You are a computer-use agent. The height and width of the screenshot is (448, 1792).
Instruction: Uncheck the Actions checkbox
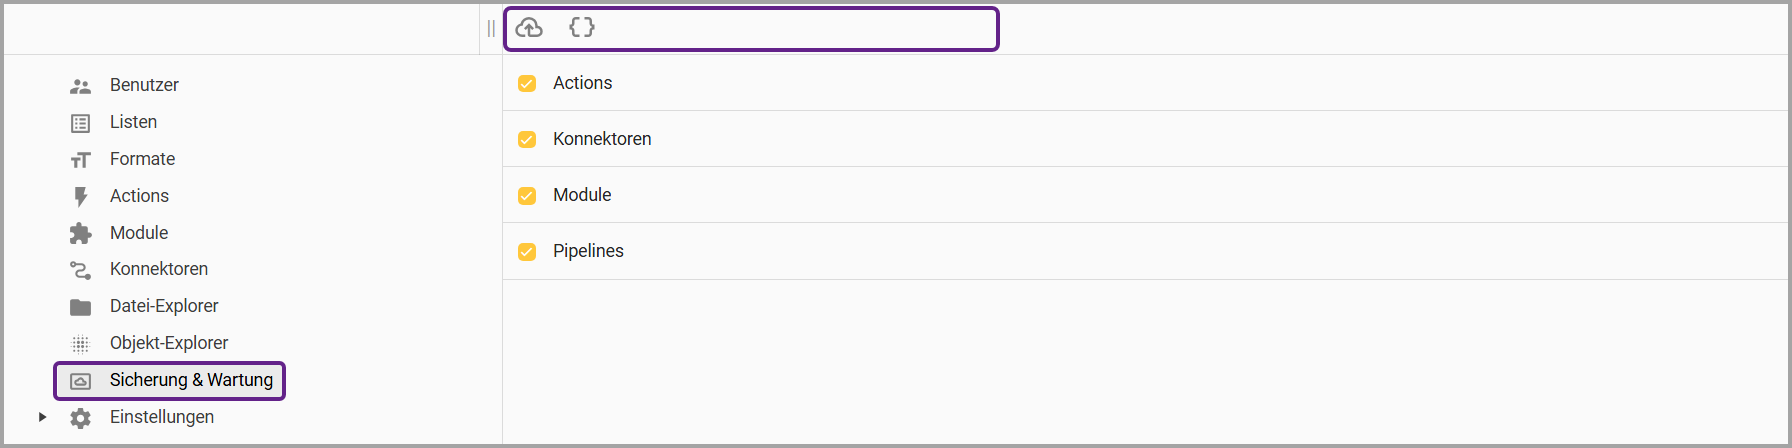tap(527, 84)
